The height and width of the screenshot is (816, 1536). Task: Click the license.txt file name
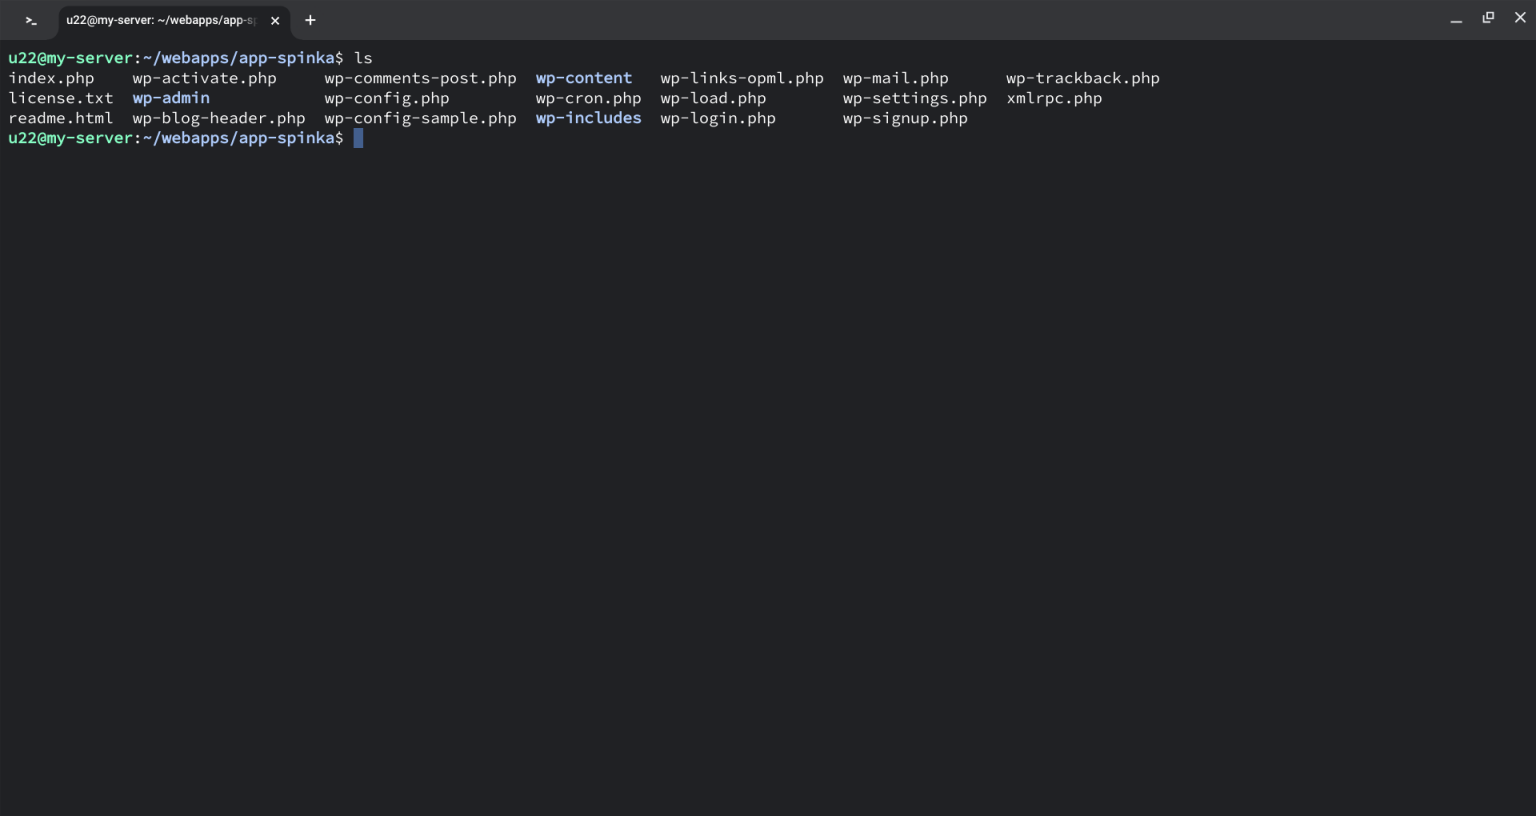[x=61, y=97]
